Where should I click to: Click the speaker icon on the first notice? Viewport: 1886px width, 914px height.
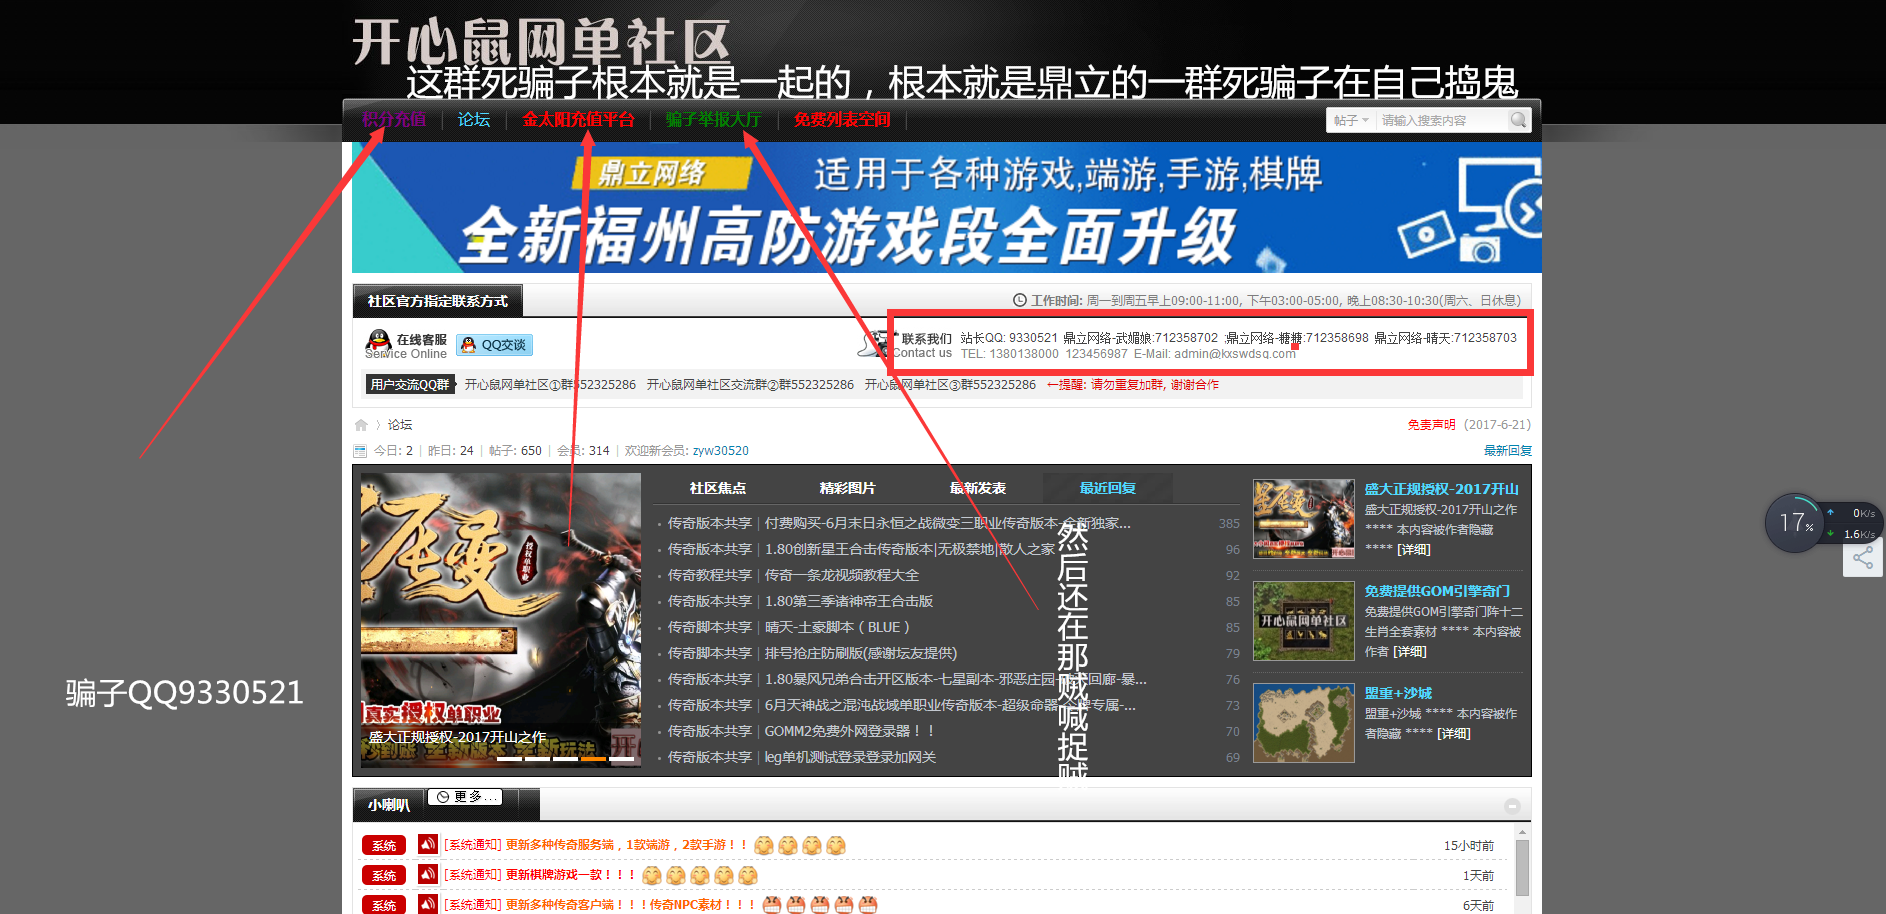(x=427, y=845)
